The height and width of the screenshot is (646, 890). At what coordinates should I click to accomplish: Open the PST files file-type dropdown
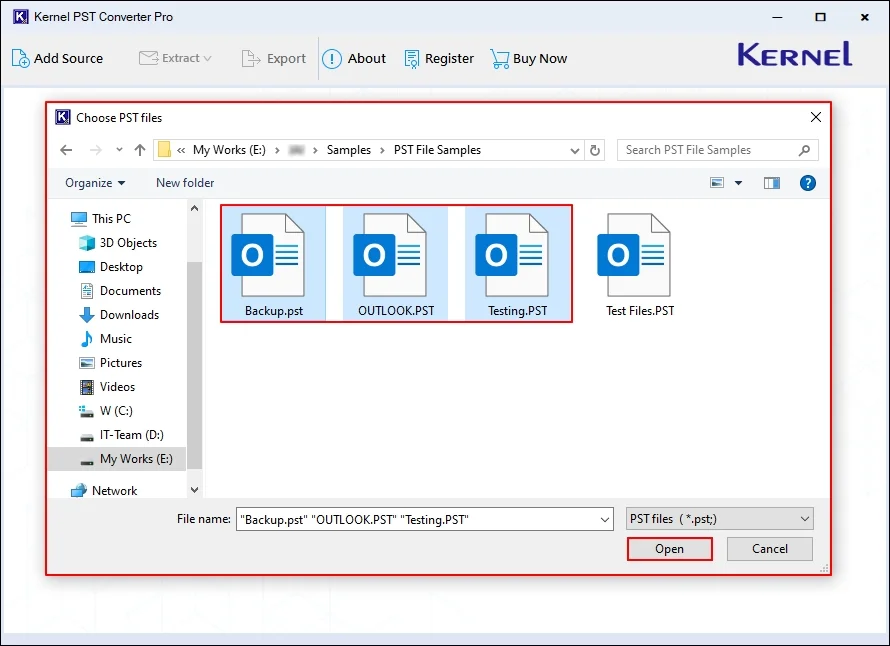[x=719, y=518]
